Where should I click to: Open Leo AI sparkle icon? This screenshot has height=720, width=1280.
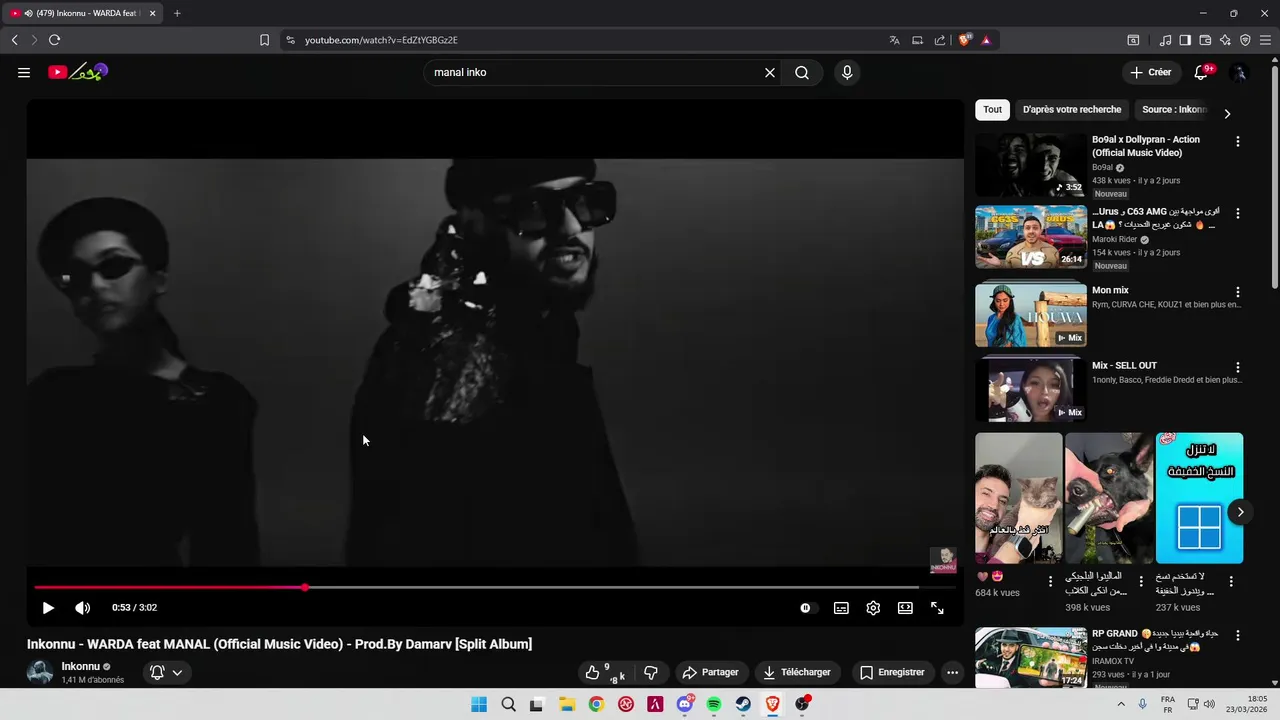[1225, 40]
